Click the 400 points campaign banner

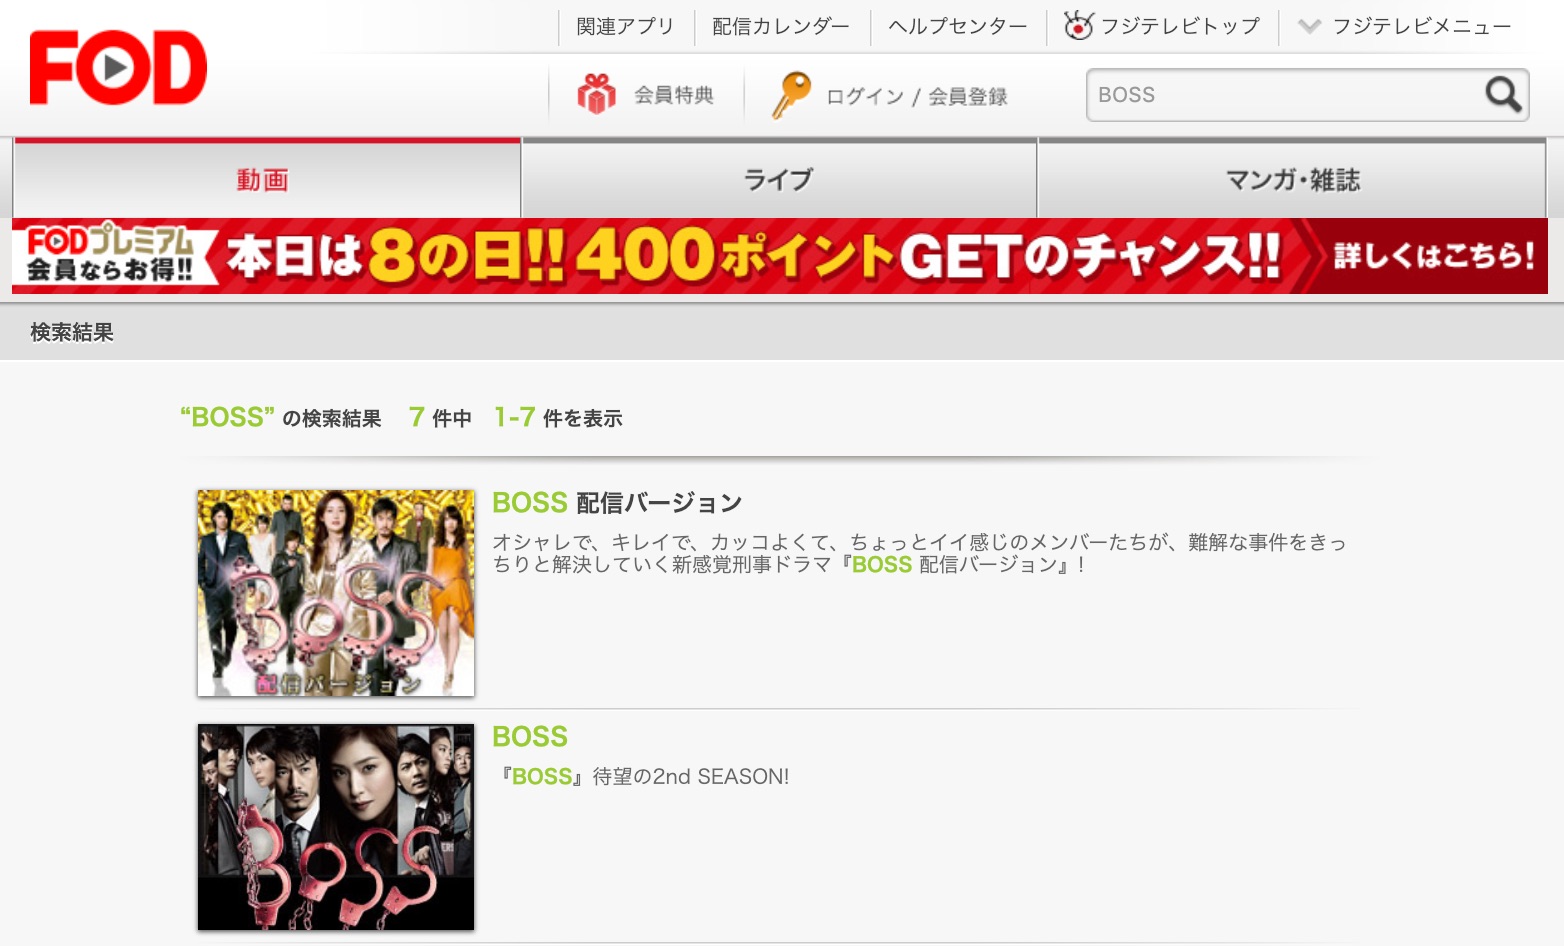[x=780, y=256]
